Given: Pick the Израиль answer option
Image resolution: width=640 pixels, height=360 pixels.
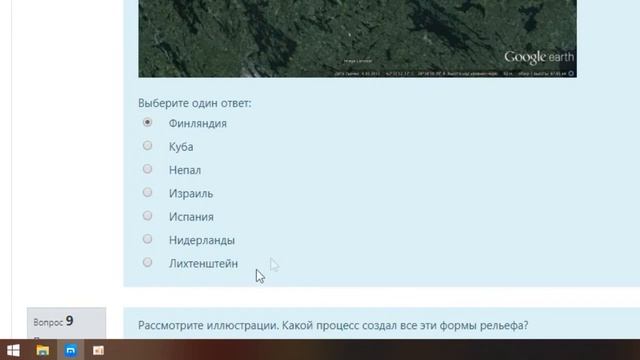Looking at the screenshot, I should click(147, 192).
